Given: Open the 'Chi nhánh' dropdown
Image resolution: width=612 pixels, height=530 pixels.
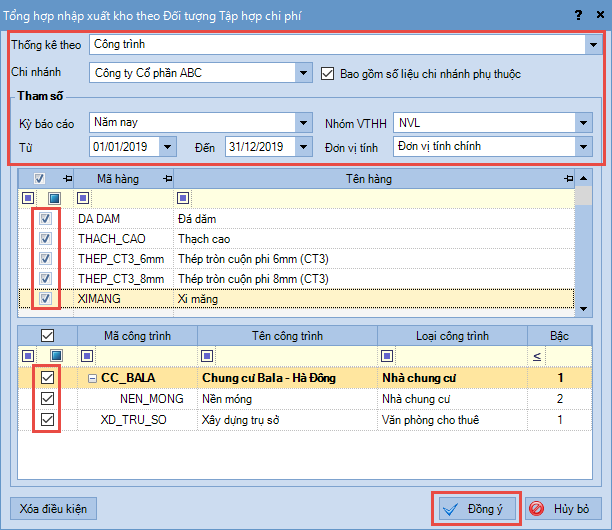Looking at the screenshot, I should pos(303,73).
